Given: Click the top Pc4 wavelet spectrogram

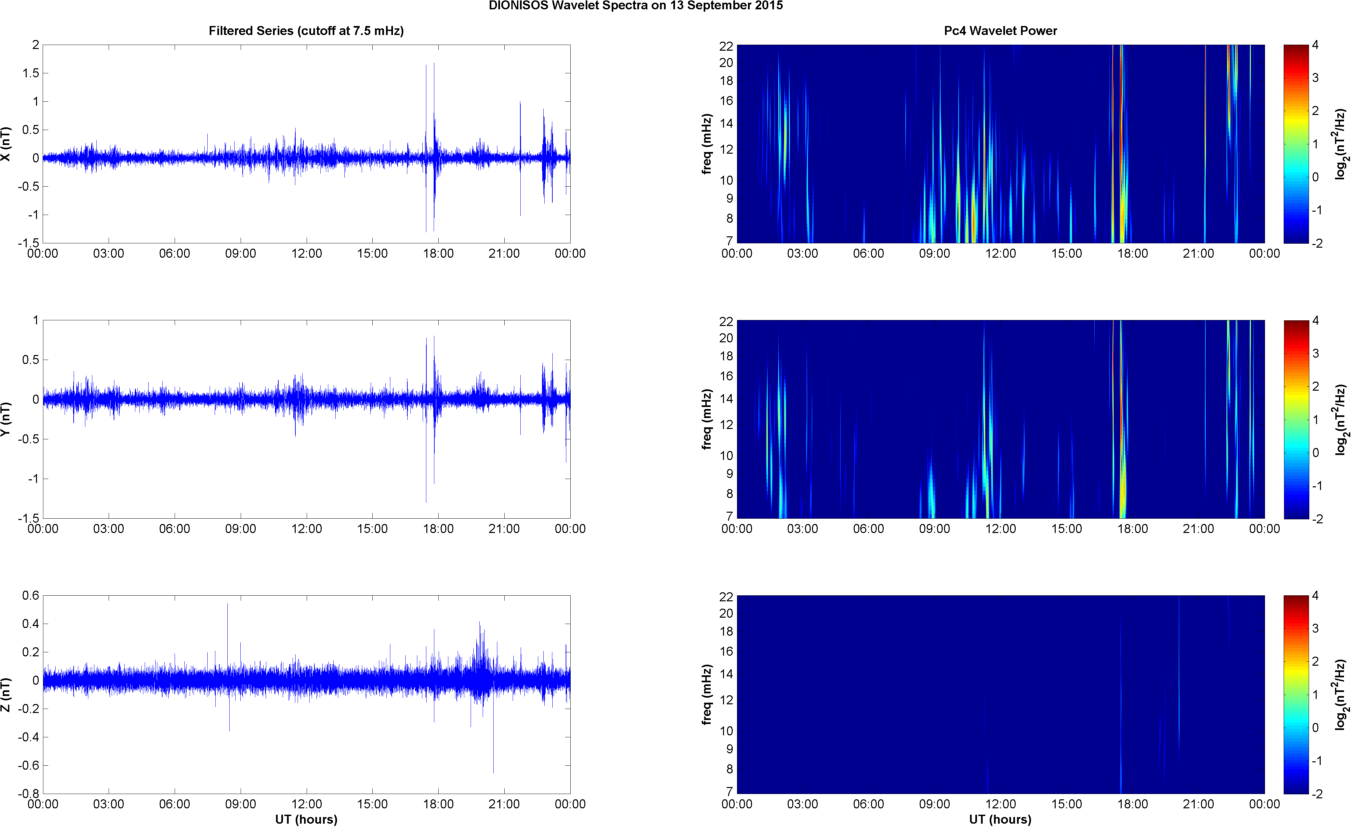Looking at the screenshot, I should point(1000,143).
